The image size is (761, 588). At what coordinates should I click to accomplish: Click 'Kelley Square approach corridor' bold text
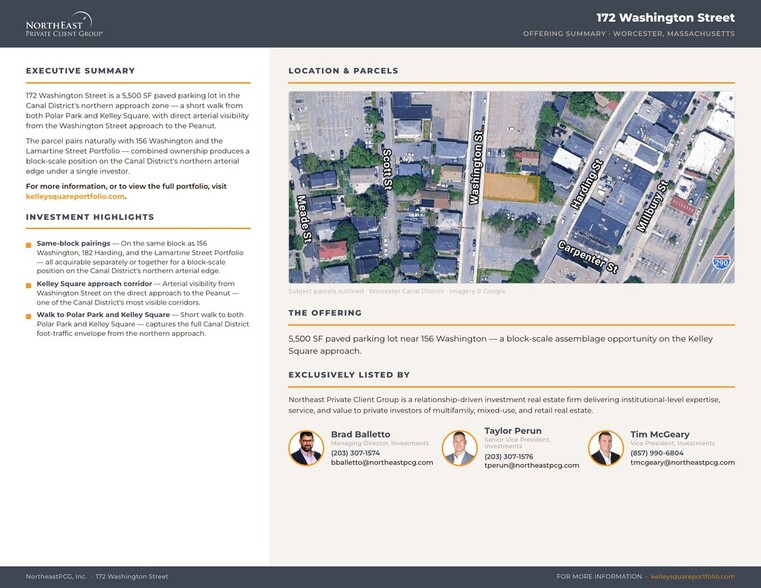pyautogui.click(x=94, y=284)
